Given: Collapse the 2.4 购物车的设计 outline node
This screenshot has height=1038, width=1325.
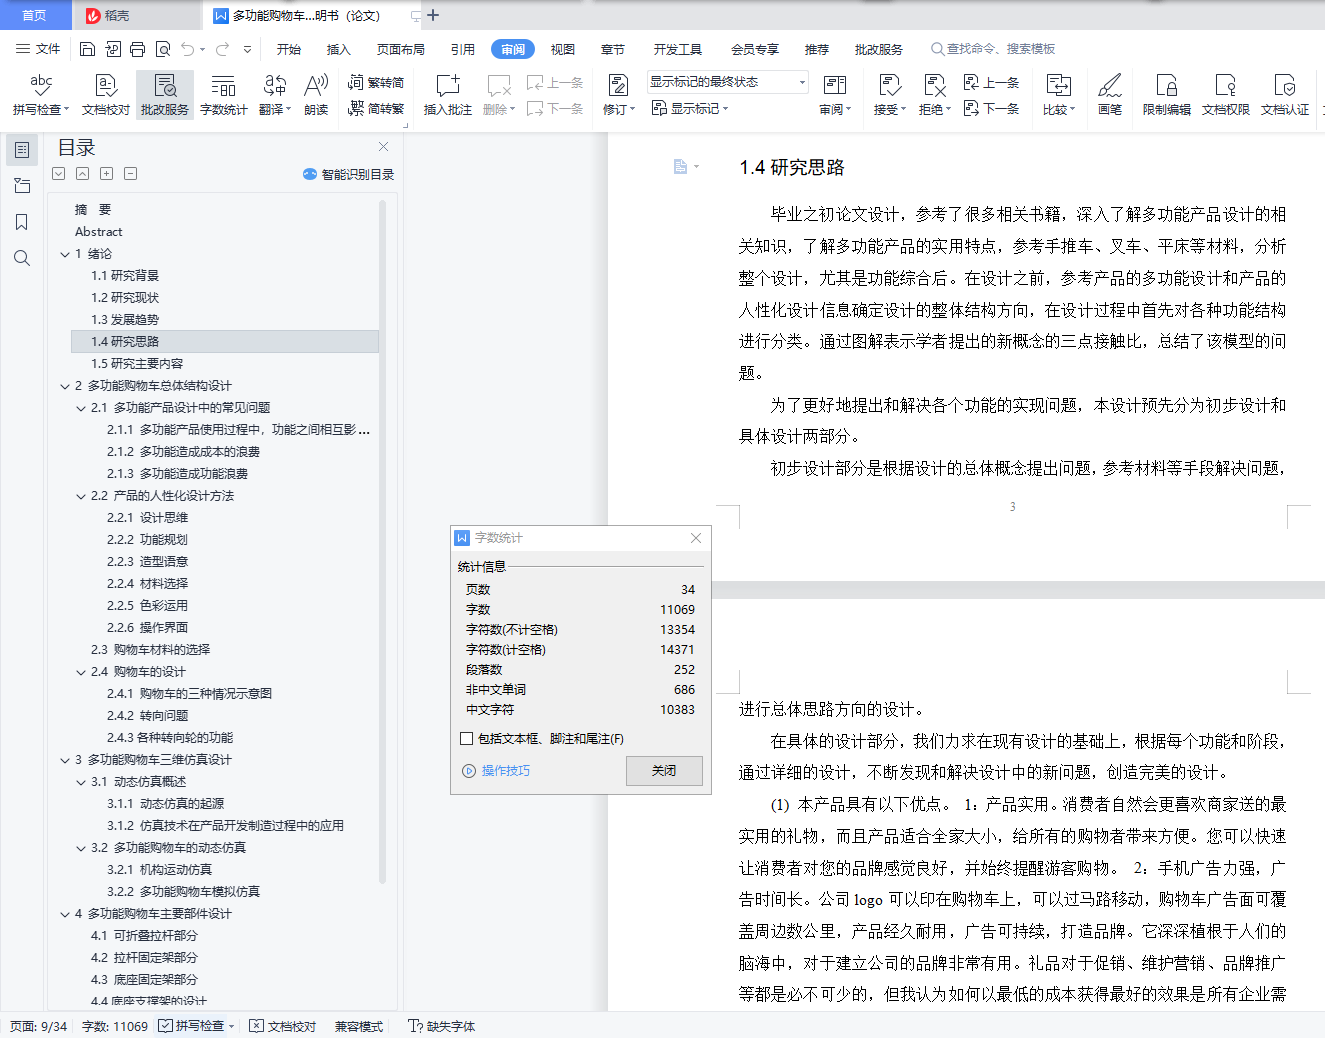Looking at the screenshot, I should (x=81, y=672).
